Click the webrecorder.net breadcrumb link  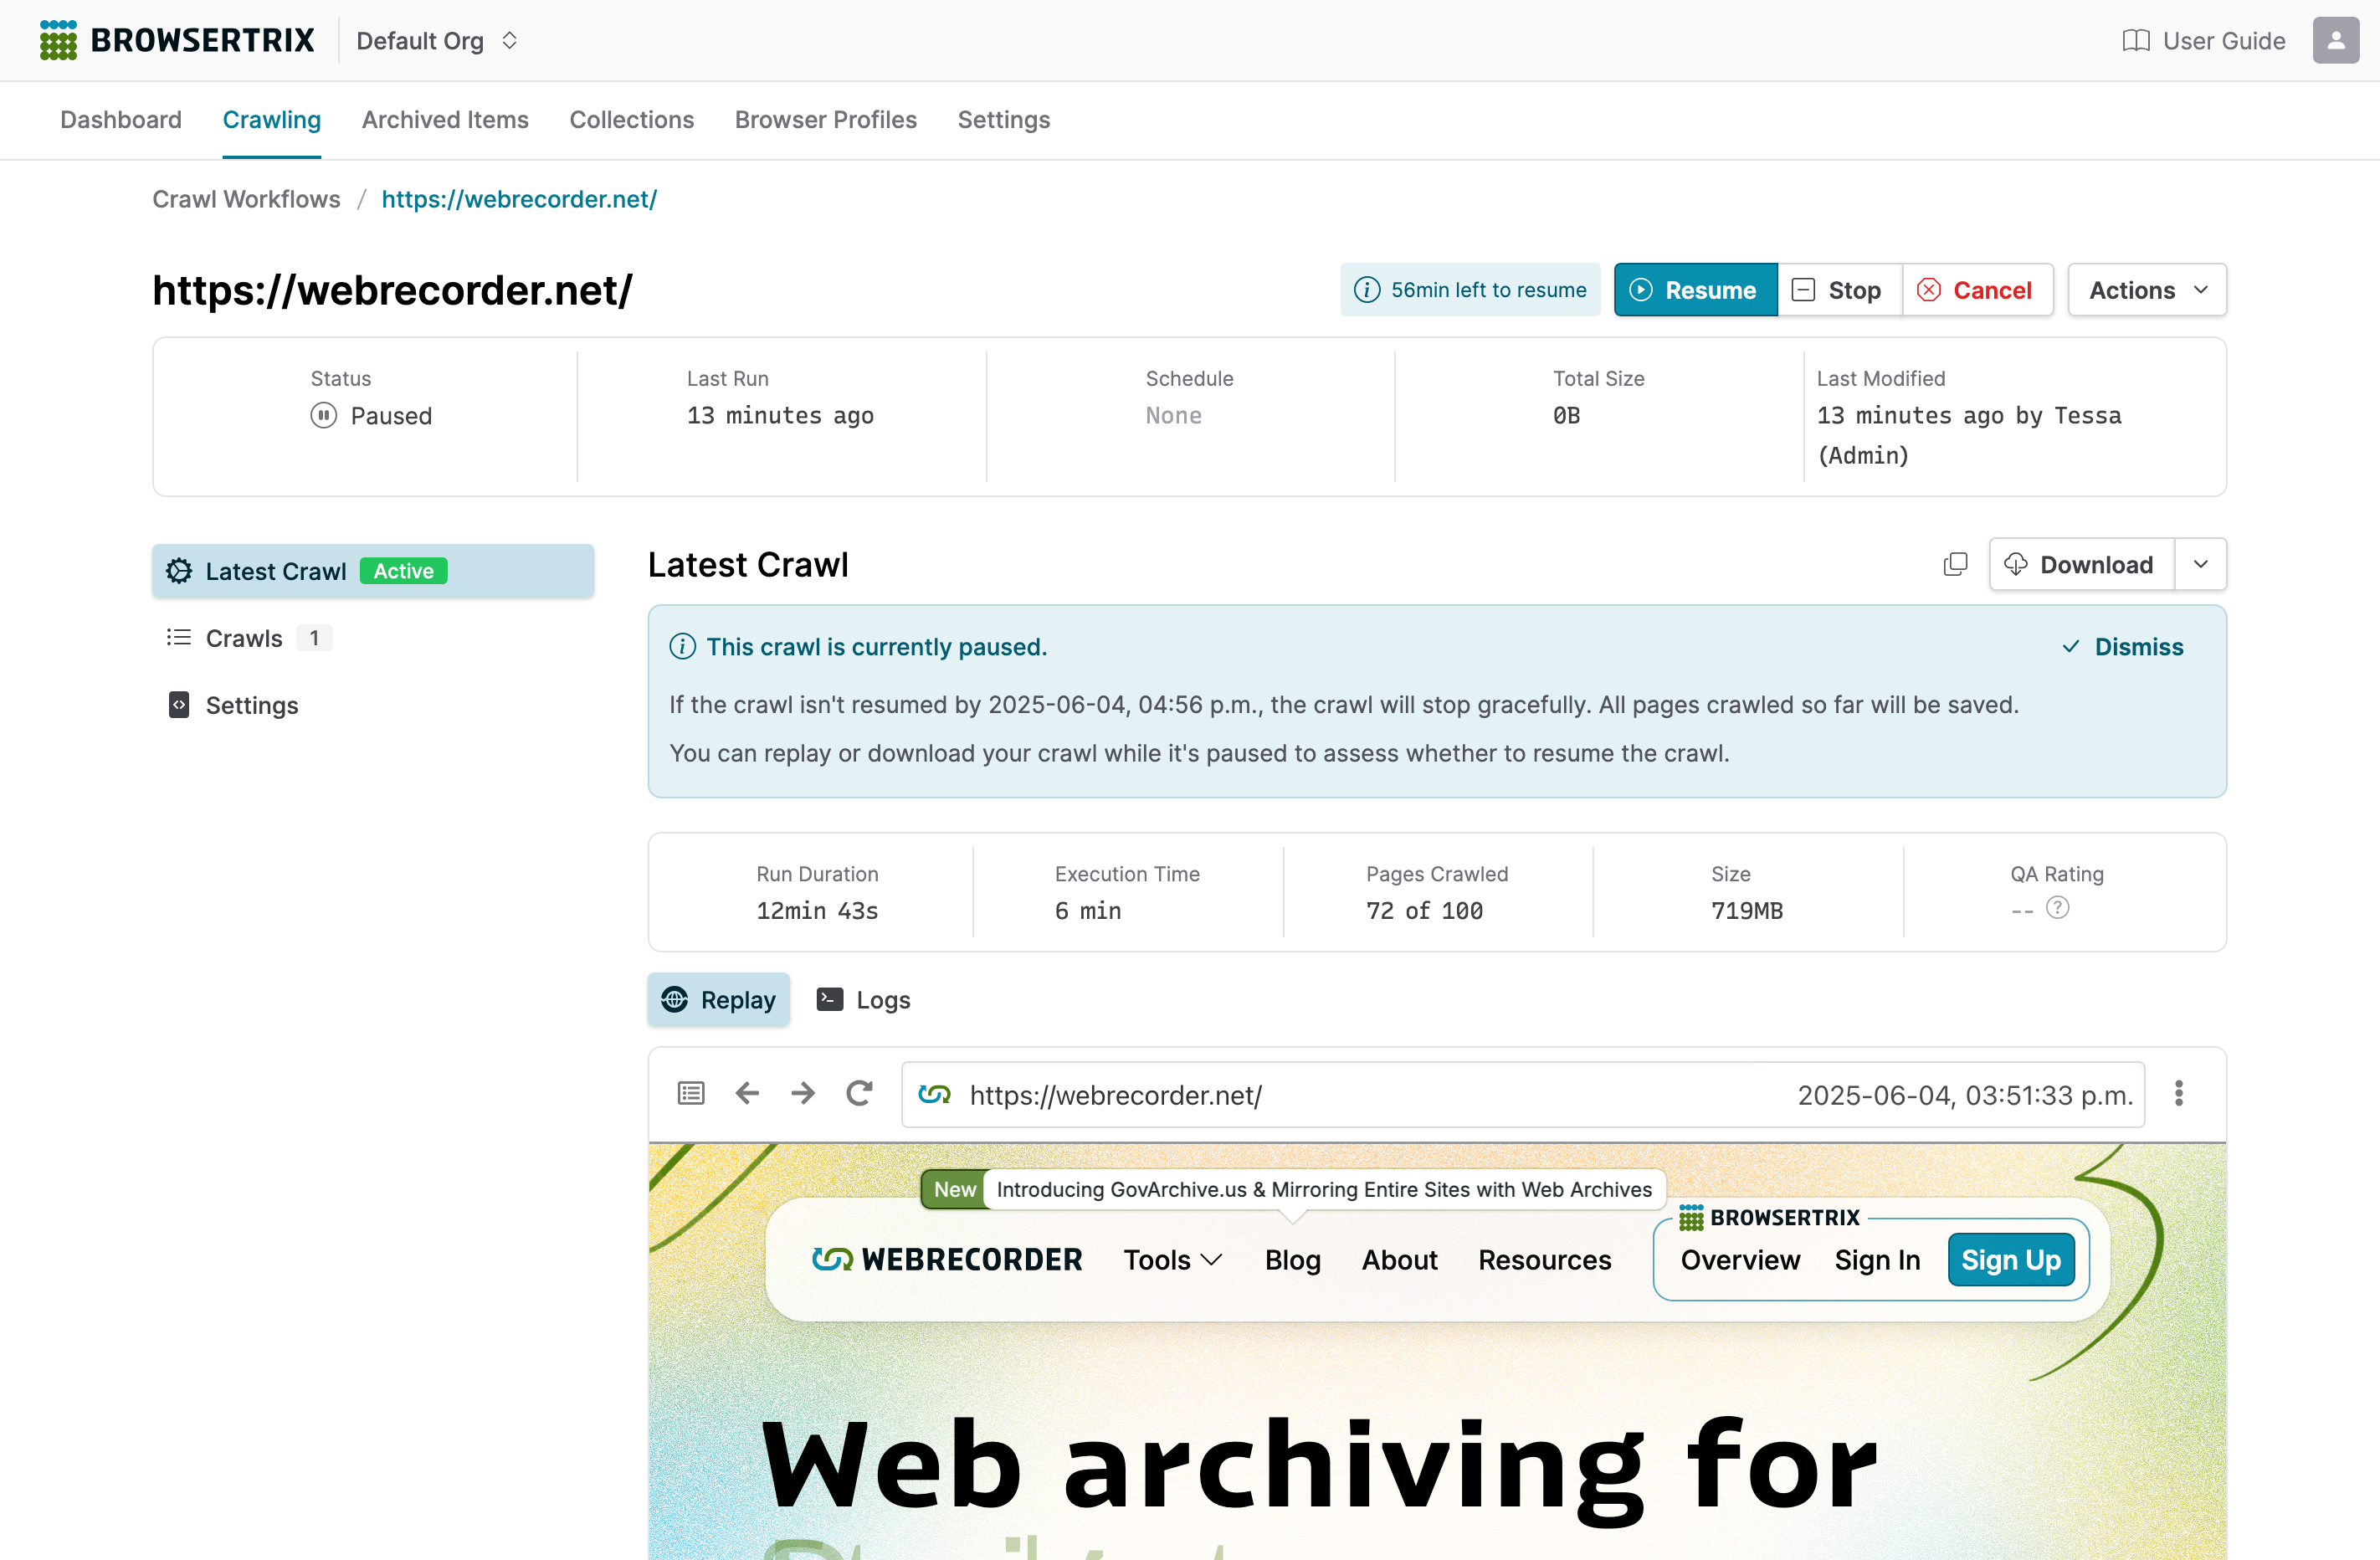click(x=519, y=199)
